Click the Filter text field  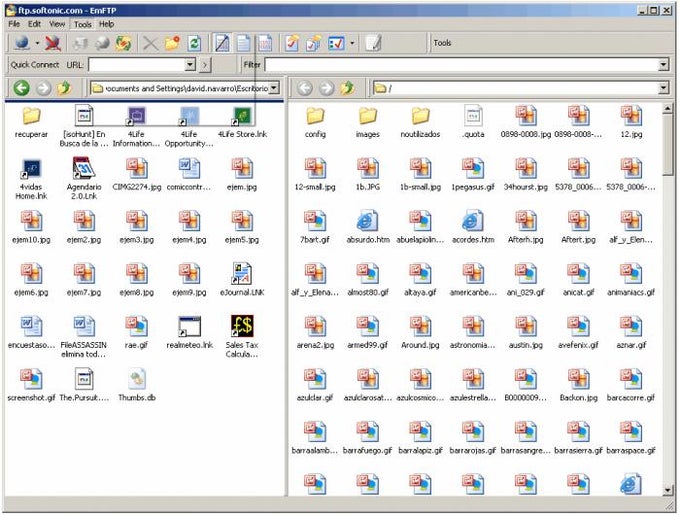(461, 65)
